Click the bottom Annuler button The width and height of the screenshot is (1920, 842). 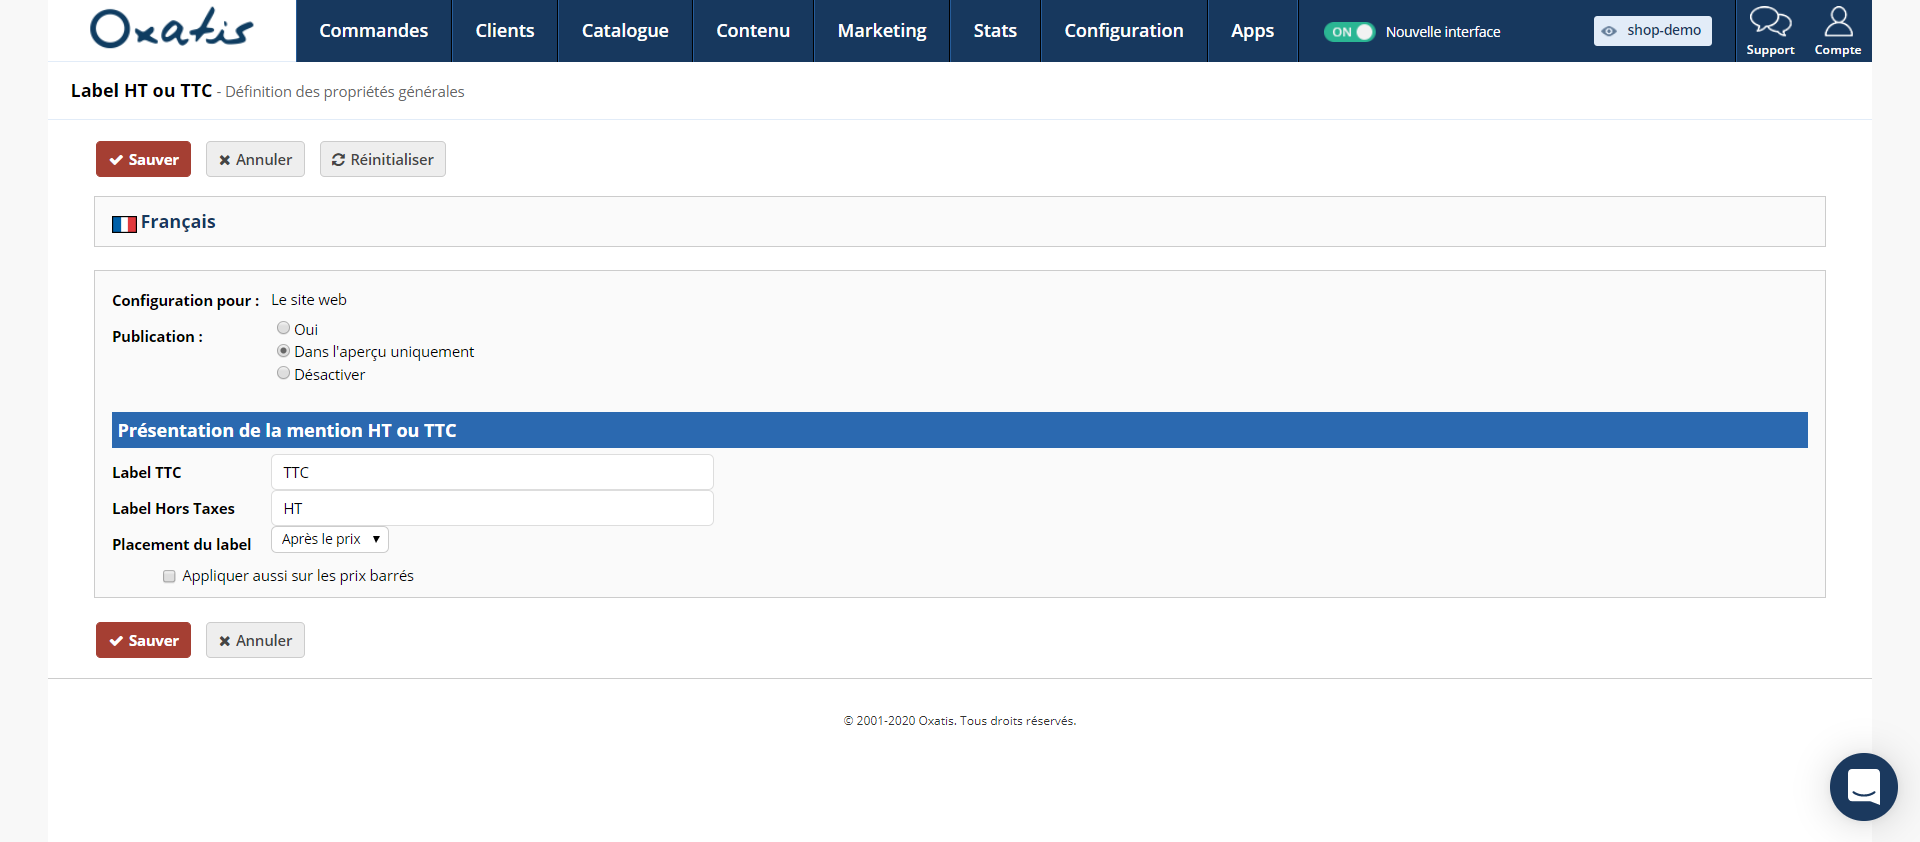pyautogui.click(x=255, y=640)
